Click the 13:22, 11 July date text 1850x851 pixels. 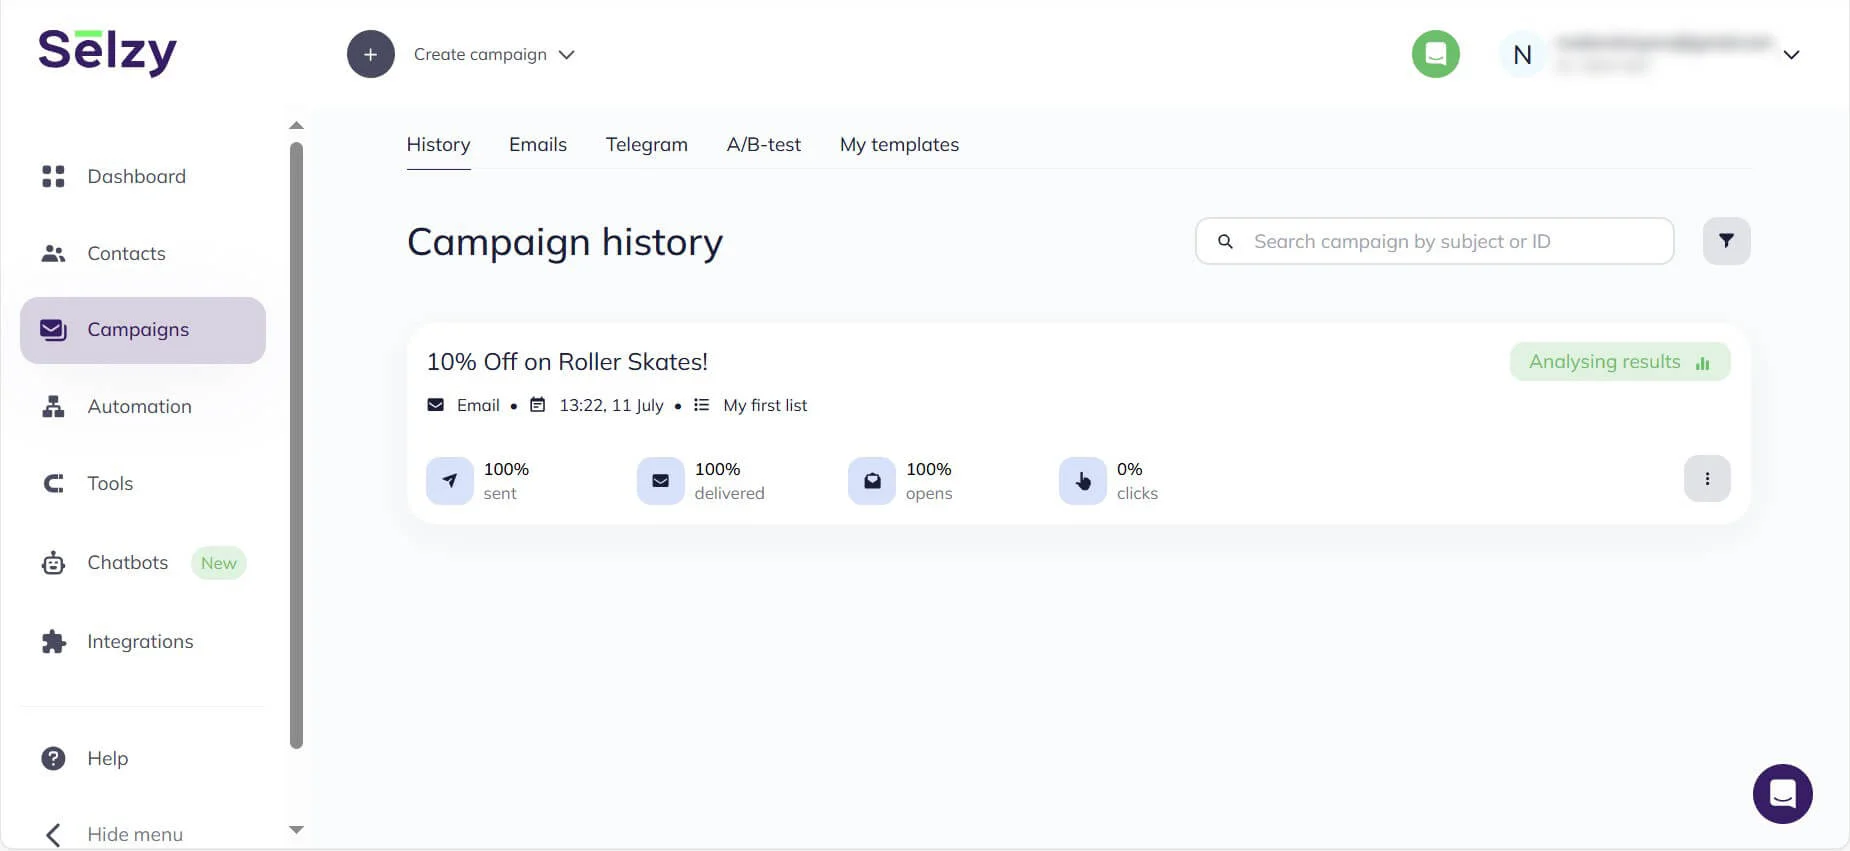611,405
